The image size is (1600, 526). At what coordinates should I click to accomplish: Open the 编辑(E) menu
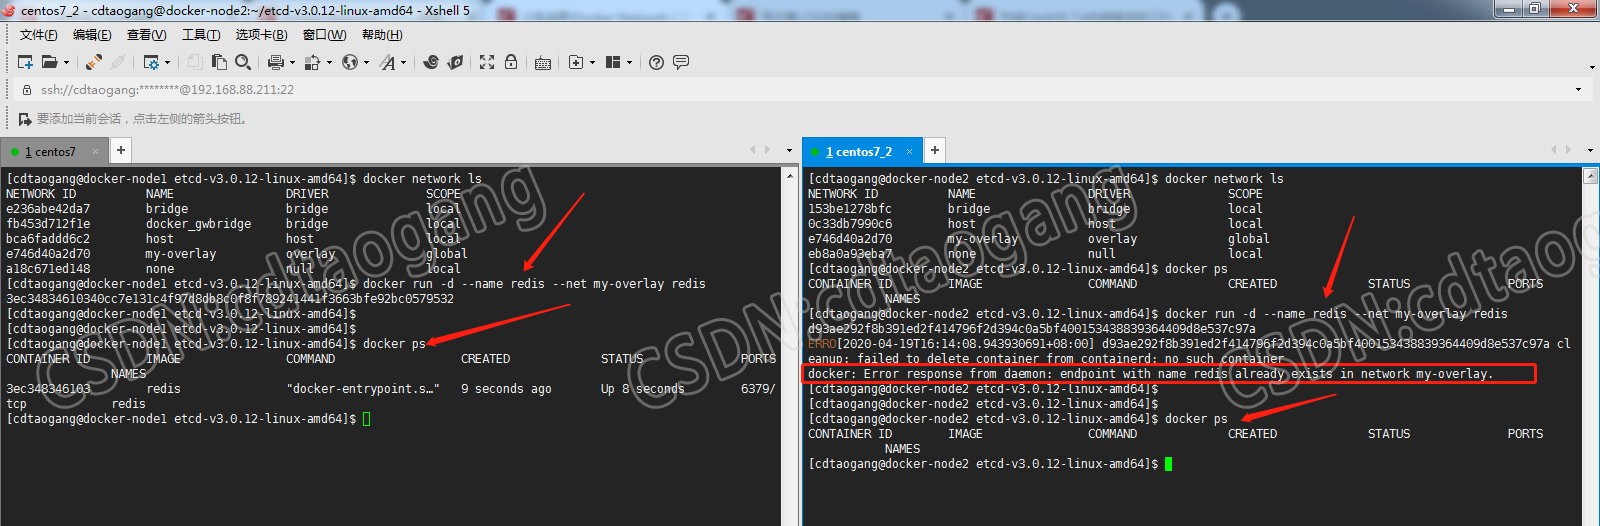[x=92, y=35]
